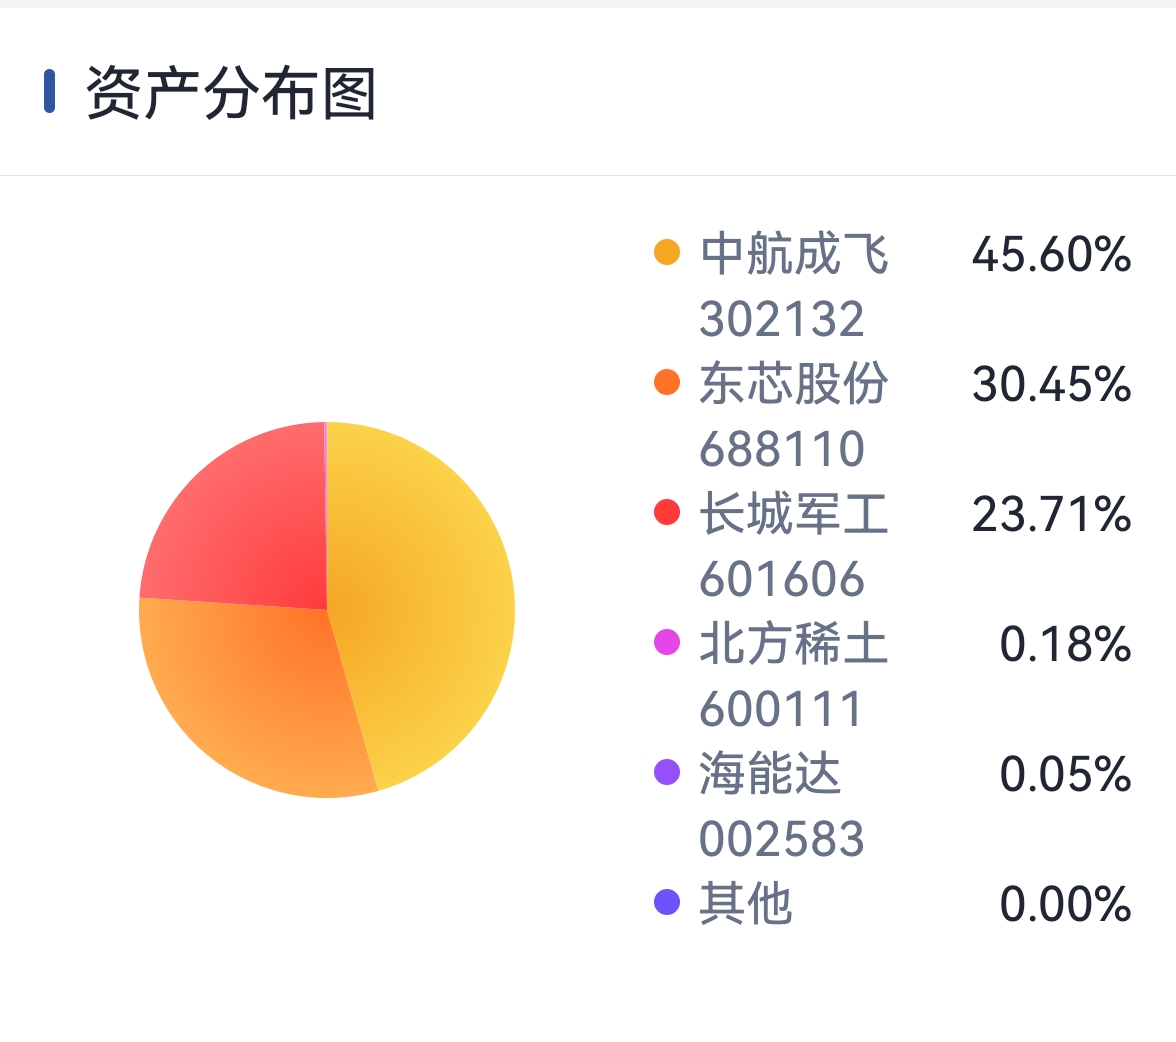Click the purple 海能达 legend dot
Viewport: 1176px width, 1042px height.
point(667,772)
